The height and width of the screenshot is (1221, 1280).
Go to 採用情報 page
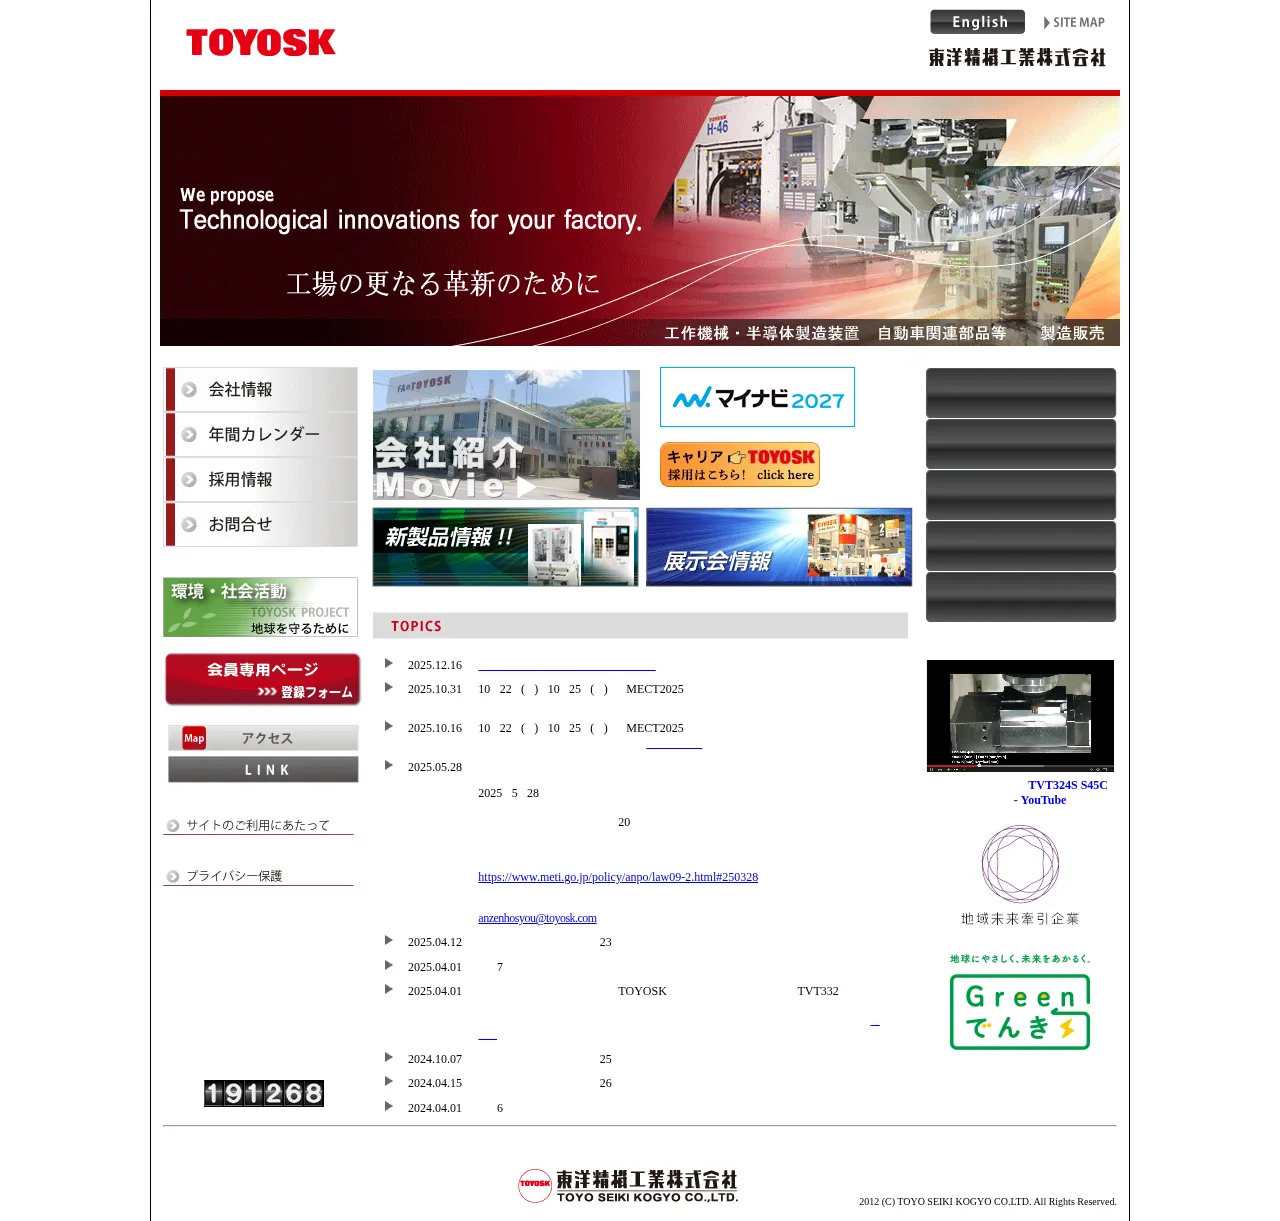pyautogui.click(x=261, y=480)
